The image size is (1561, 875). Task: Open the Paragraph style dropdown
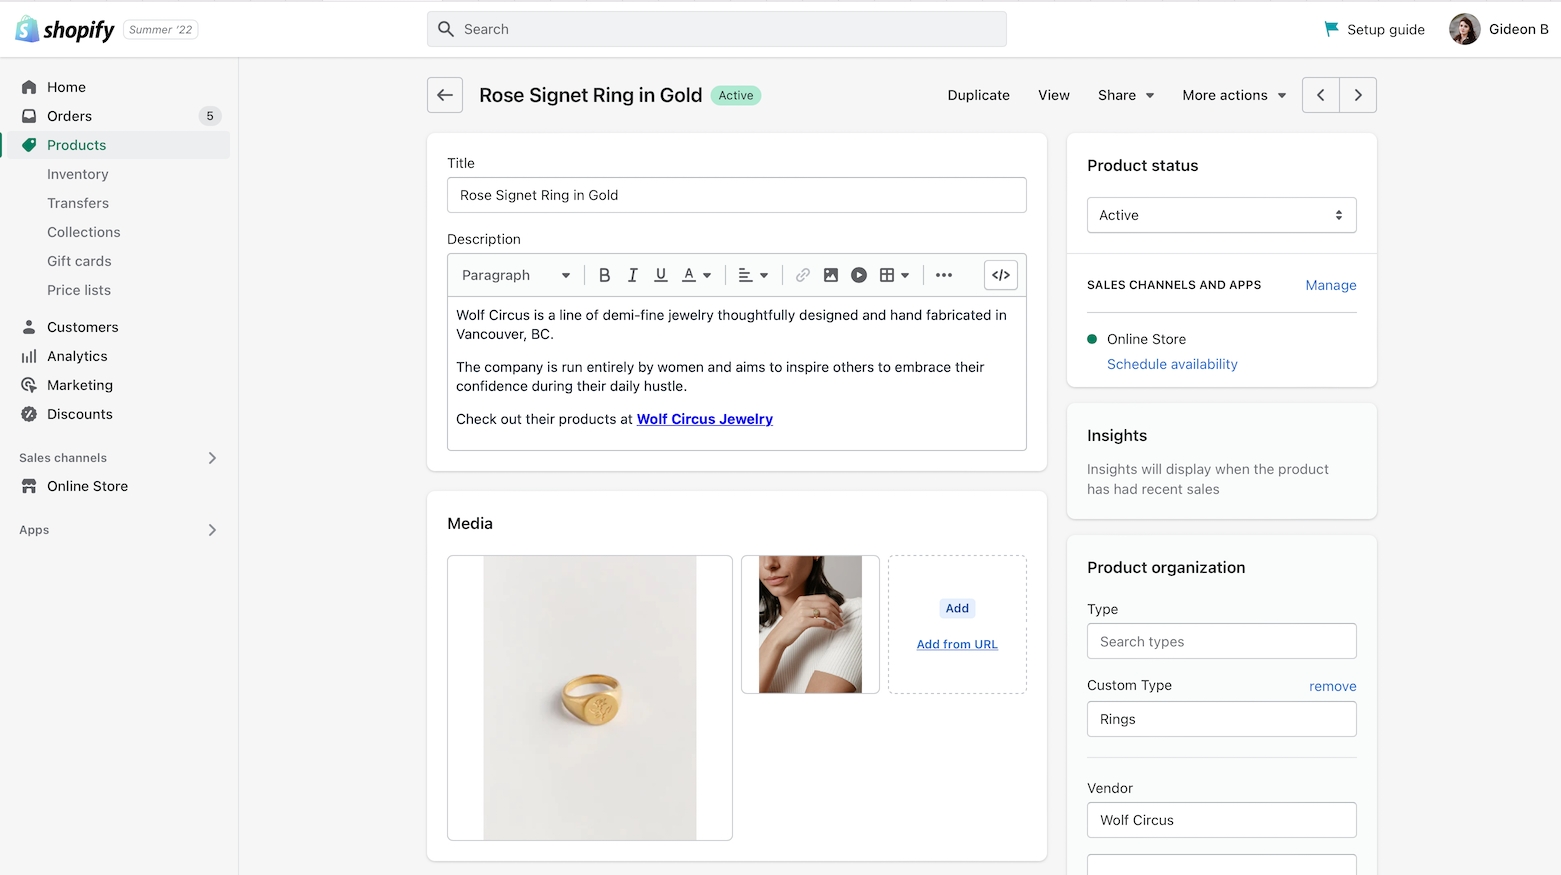pos(515,275)
